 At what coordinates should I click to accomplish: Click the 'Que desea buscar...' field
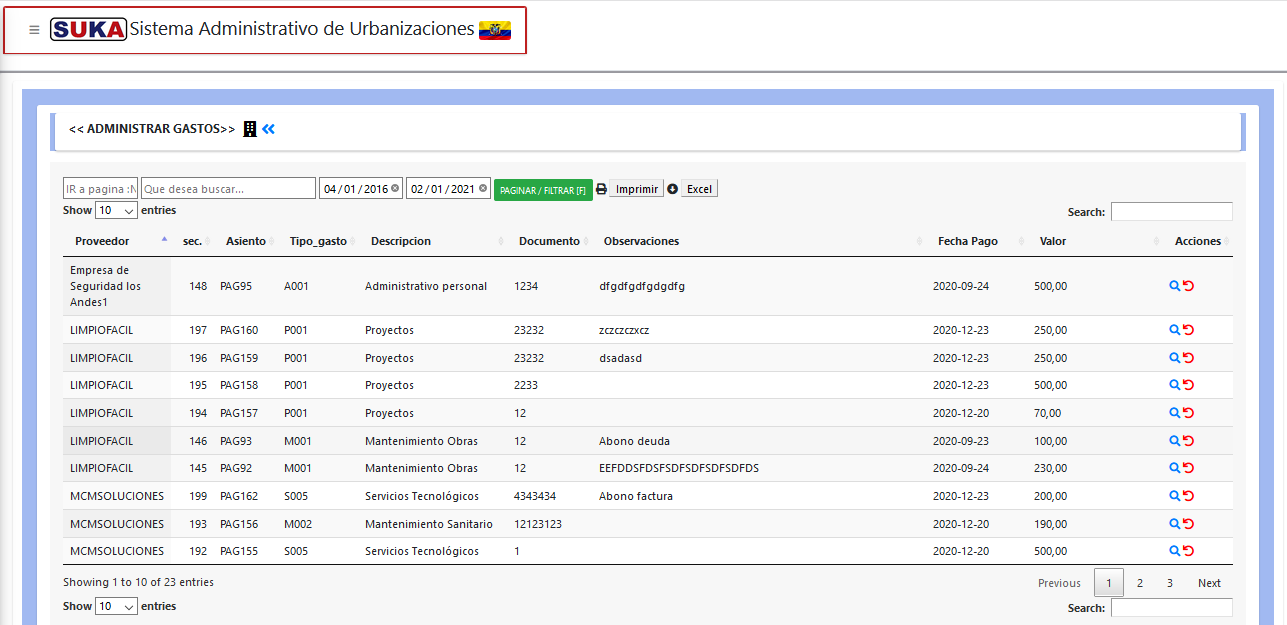point(228,188)
